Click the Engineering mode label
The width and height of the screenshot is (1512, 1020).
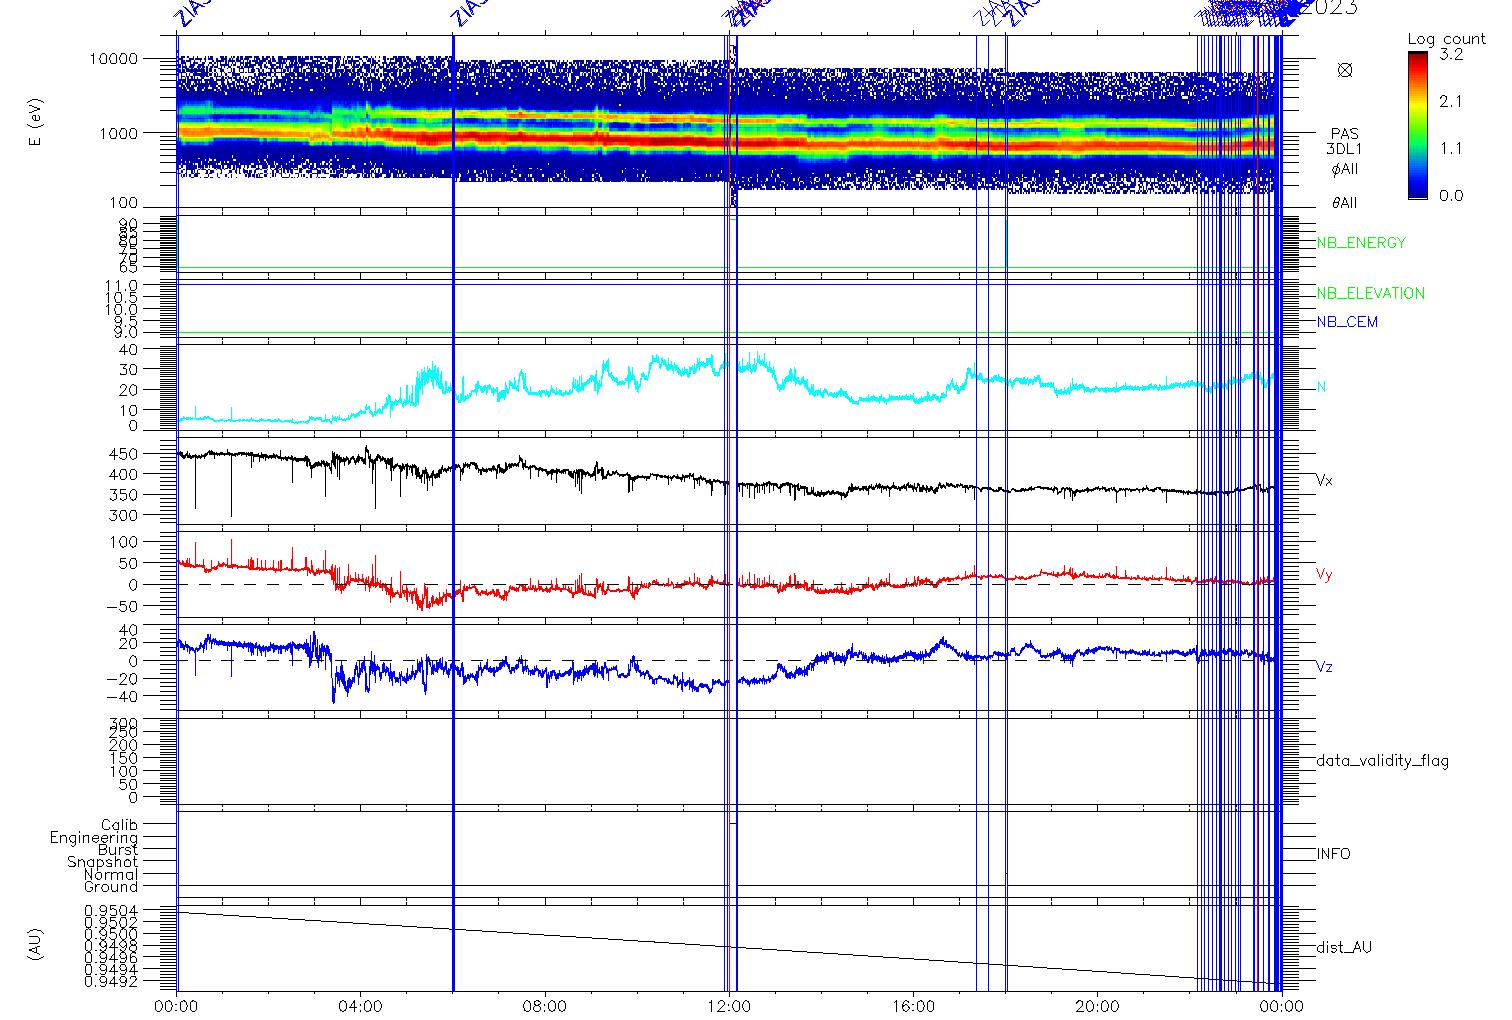tap(94, 838)
